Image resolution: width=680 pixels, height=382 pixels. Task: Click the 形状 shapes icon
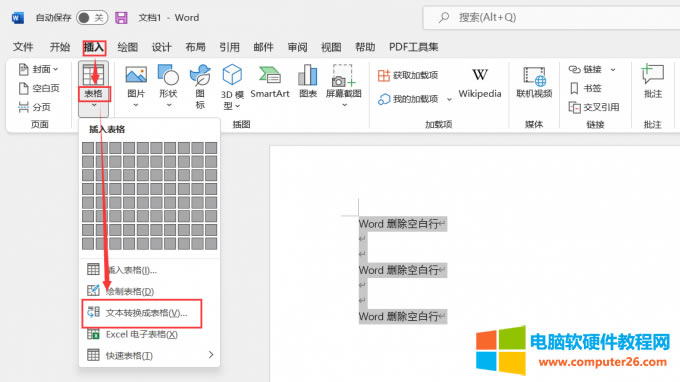pyautogui.click(x=168, y=75)
